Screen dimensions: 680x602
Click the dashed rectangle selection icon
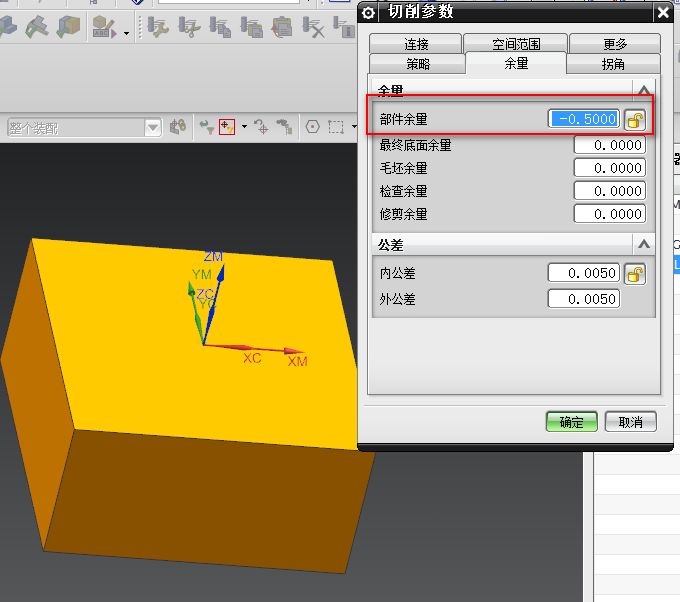(335, 127)
